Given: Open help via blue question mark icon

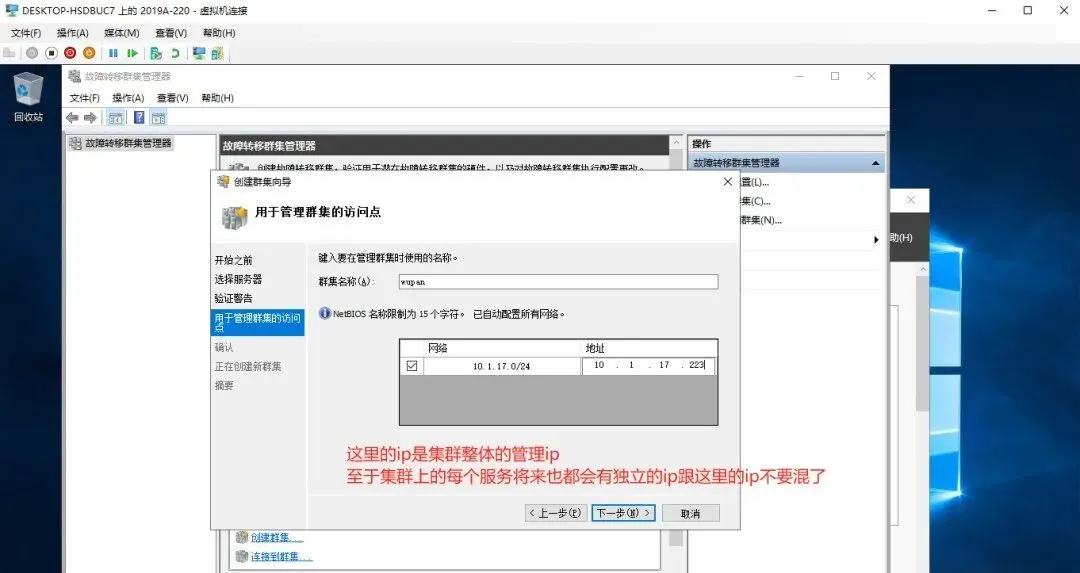Looking at the screenshot, I should point(139,118).
